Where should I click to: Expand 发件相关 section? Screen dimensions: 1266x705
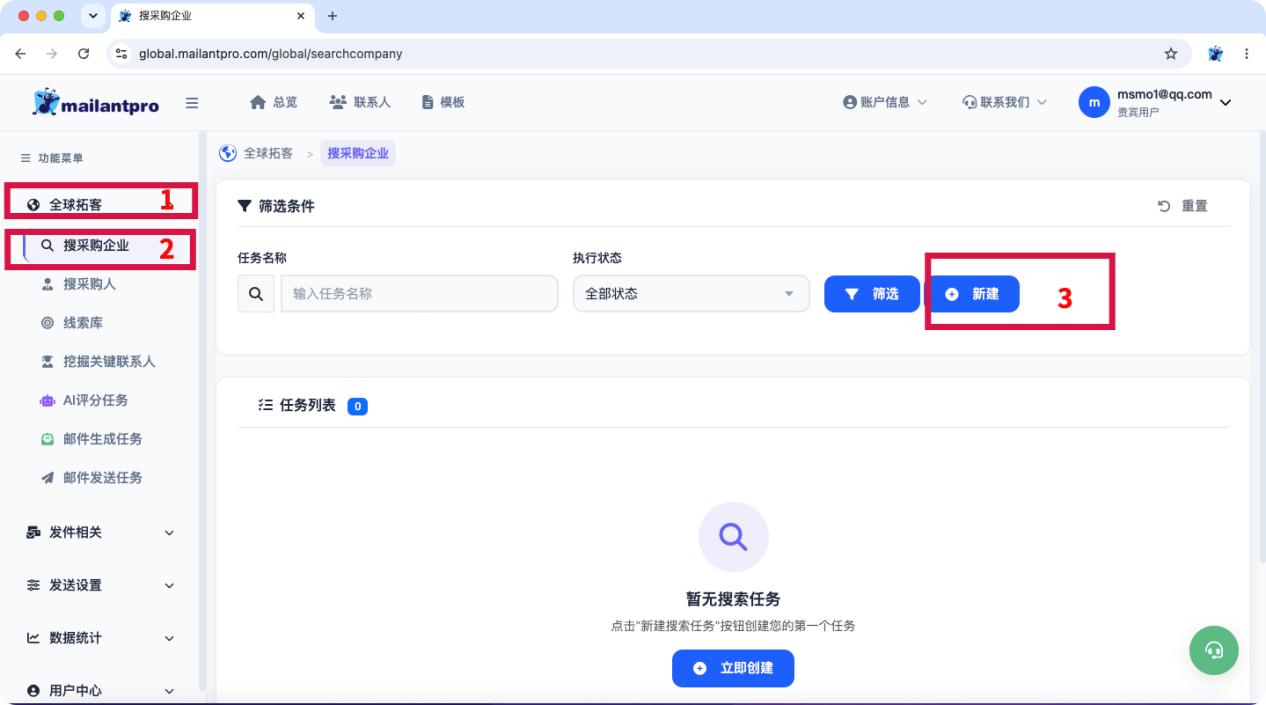coord(100,533)
